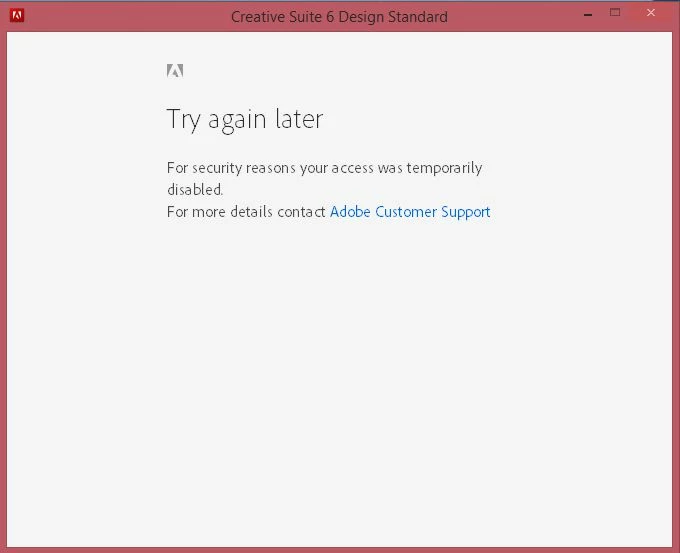Click the "Try again later" heading

point(245,119)
